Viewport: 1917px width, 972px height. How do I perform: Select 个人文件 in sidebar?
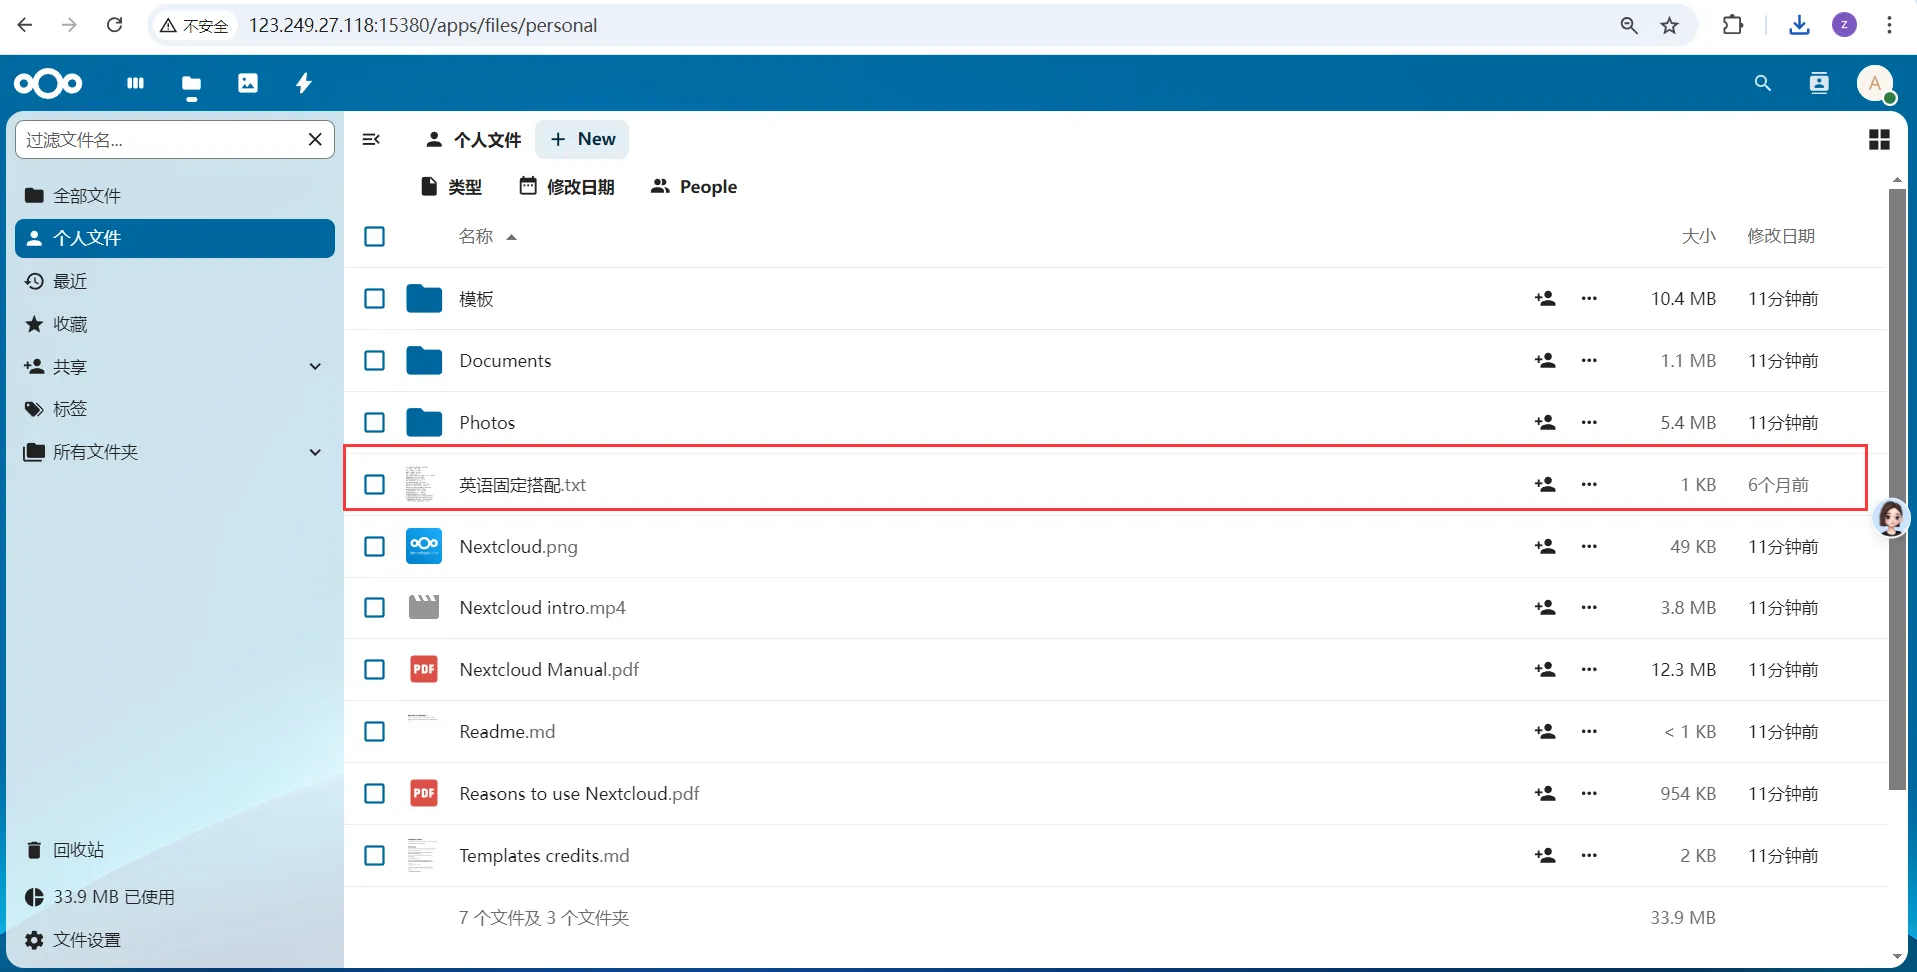(x=175, y=238)
